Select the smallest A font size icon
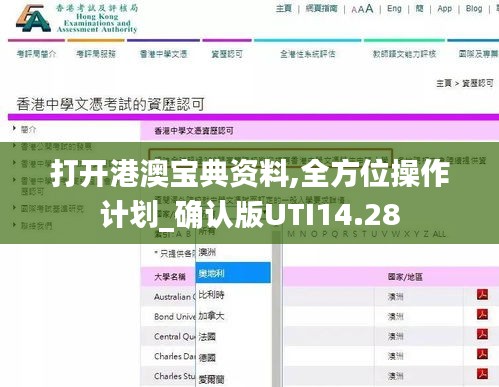The width and height of the screenshot is (499, 387). point(354,10)
